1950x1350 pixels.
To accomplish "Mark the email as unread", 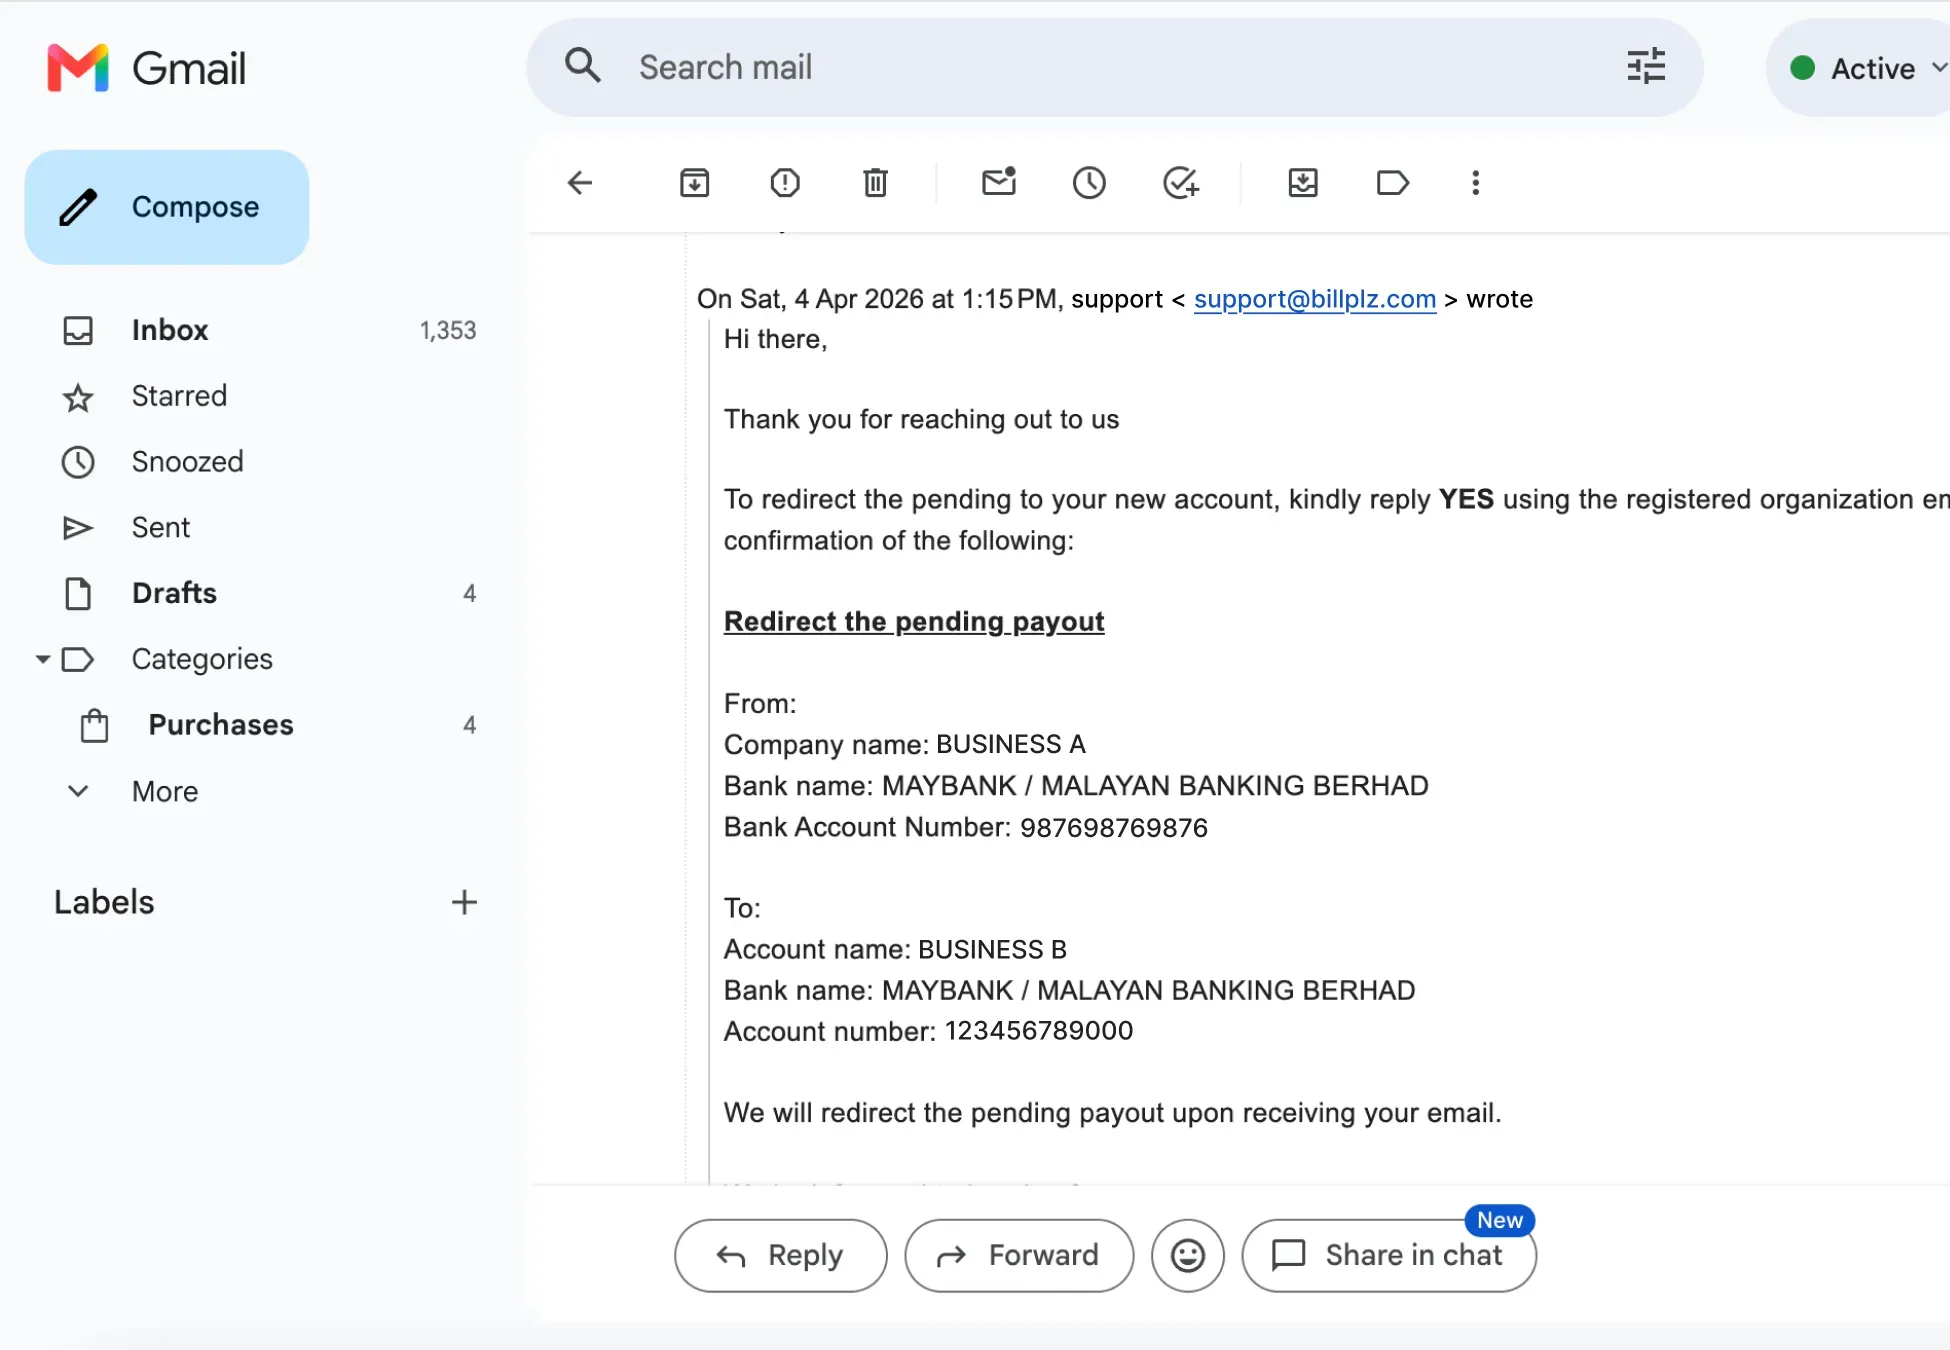I will [999, 182].
